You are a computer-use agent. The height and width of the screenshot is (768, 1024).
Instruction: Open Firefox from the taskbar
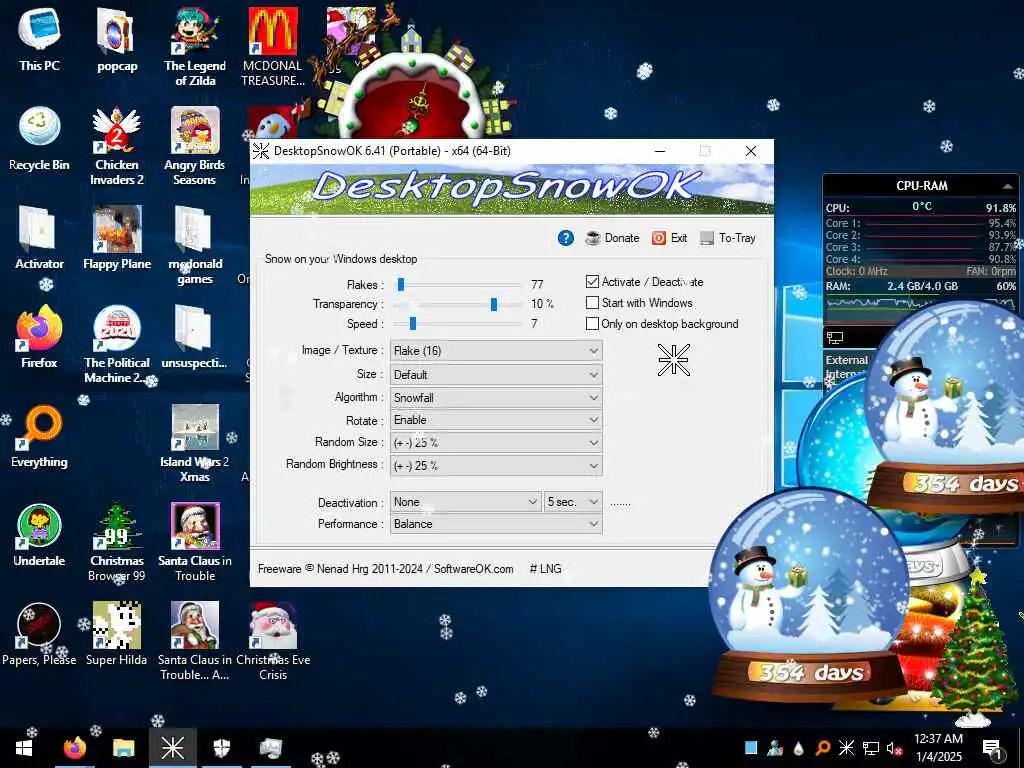click(74, 748)
